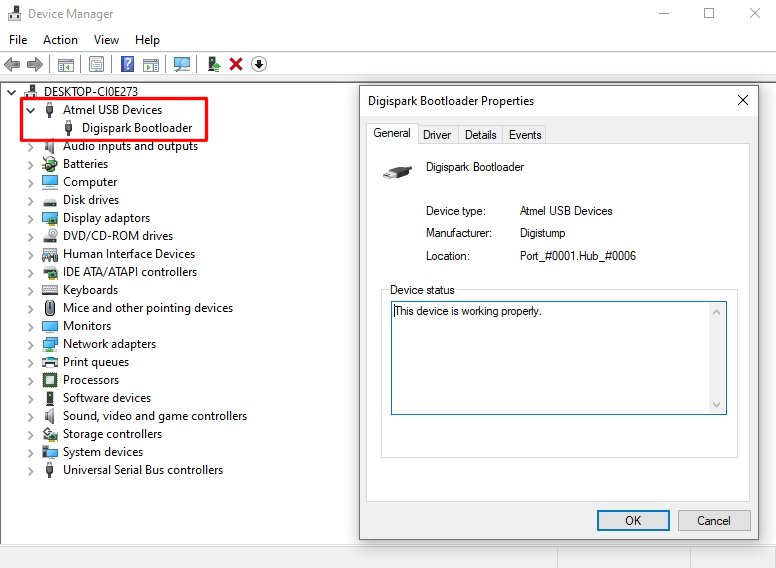Maximize the Device Manager window
The height and width of the screenshot is (568, 776).
709,13
